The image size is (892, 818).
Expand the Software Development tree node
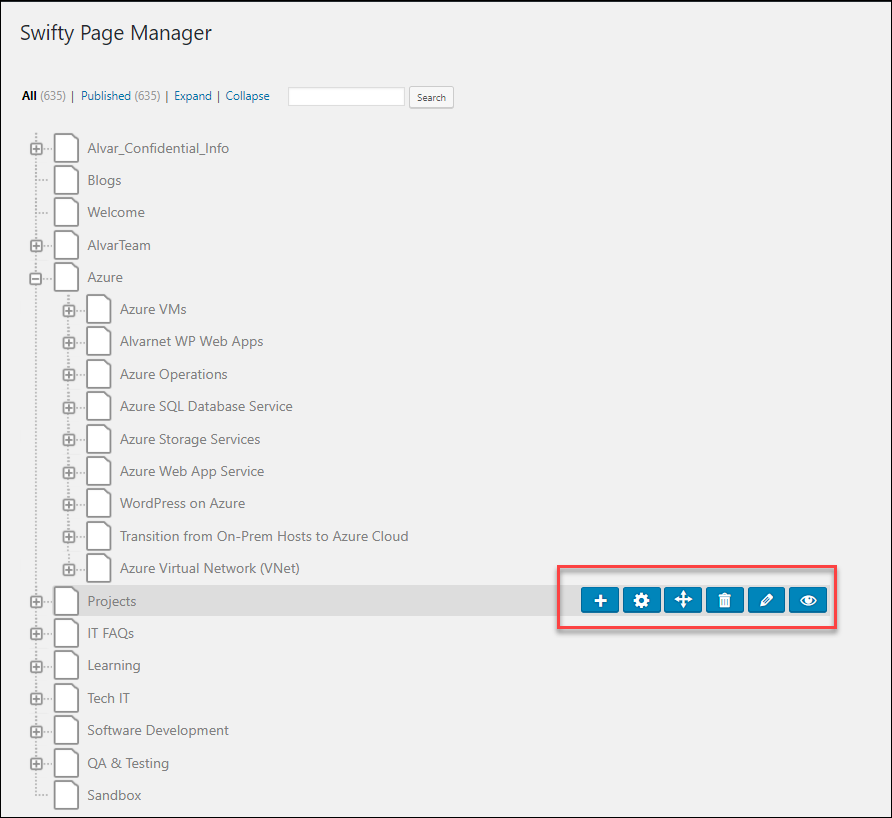click(x=36, y=732)
